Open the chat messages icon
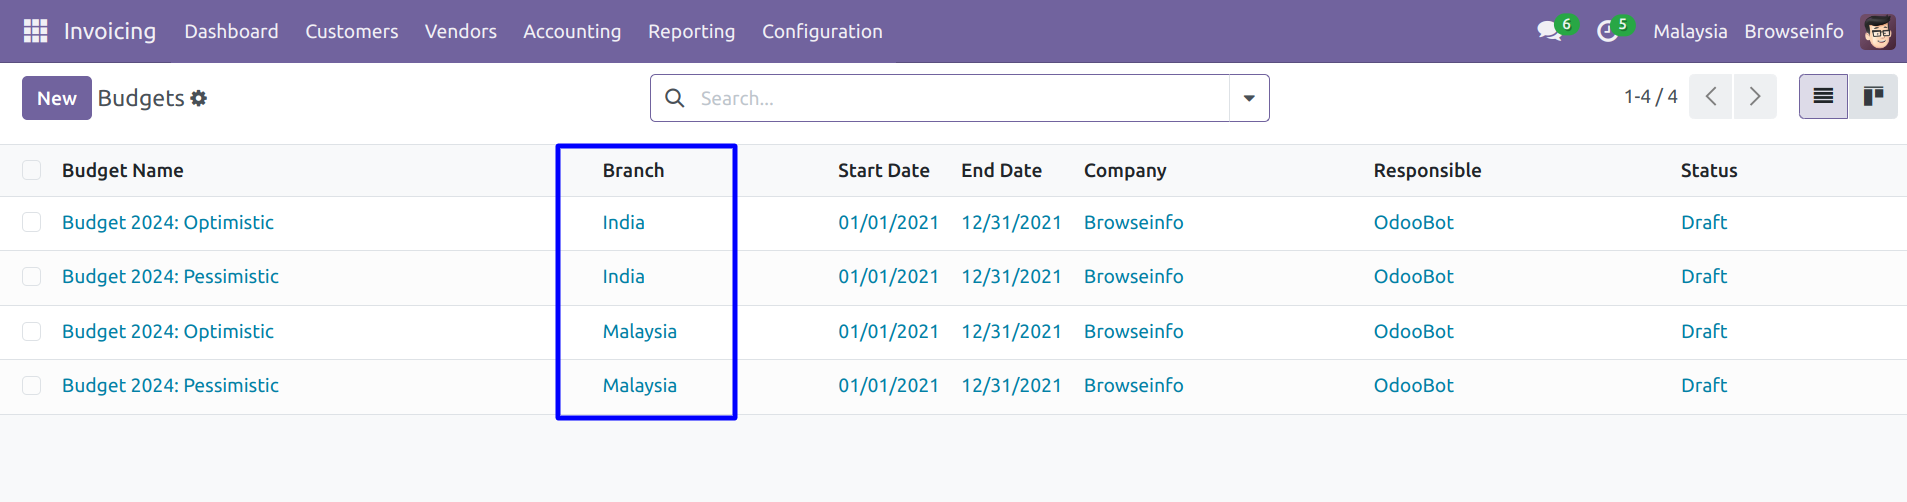The height and width of the screenshot is (502, 1907). pos(1549,31)
